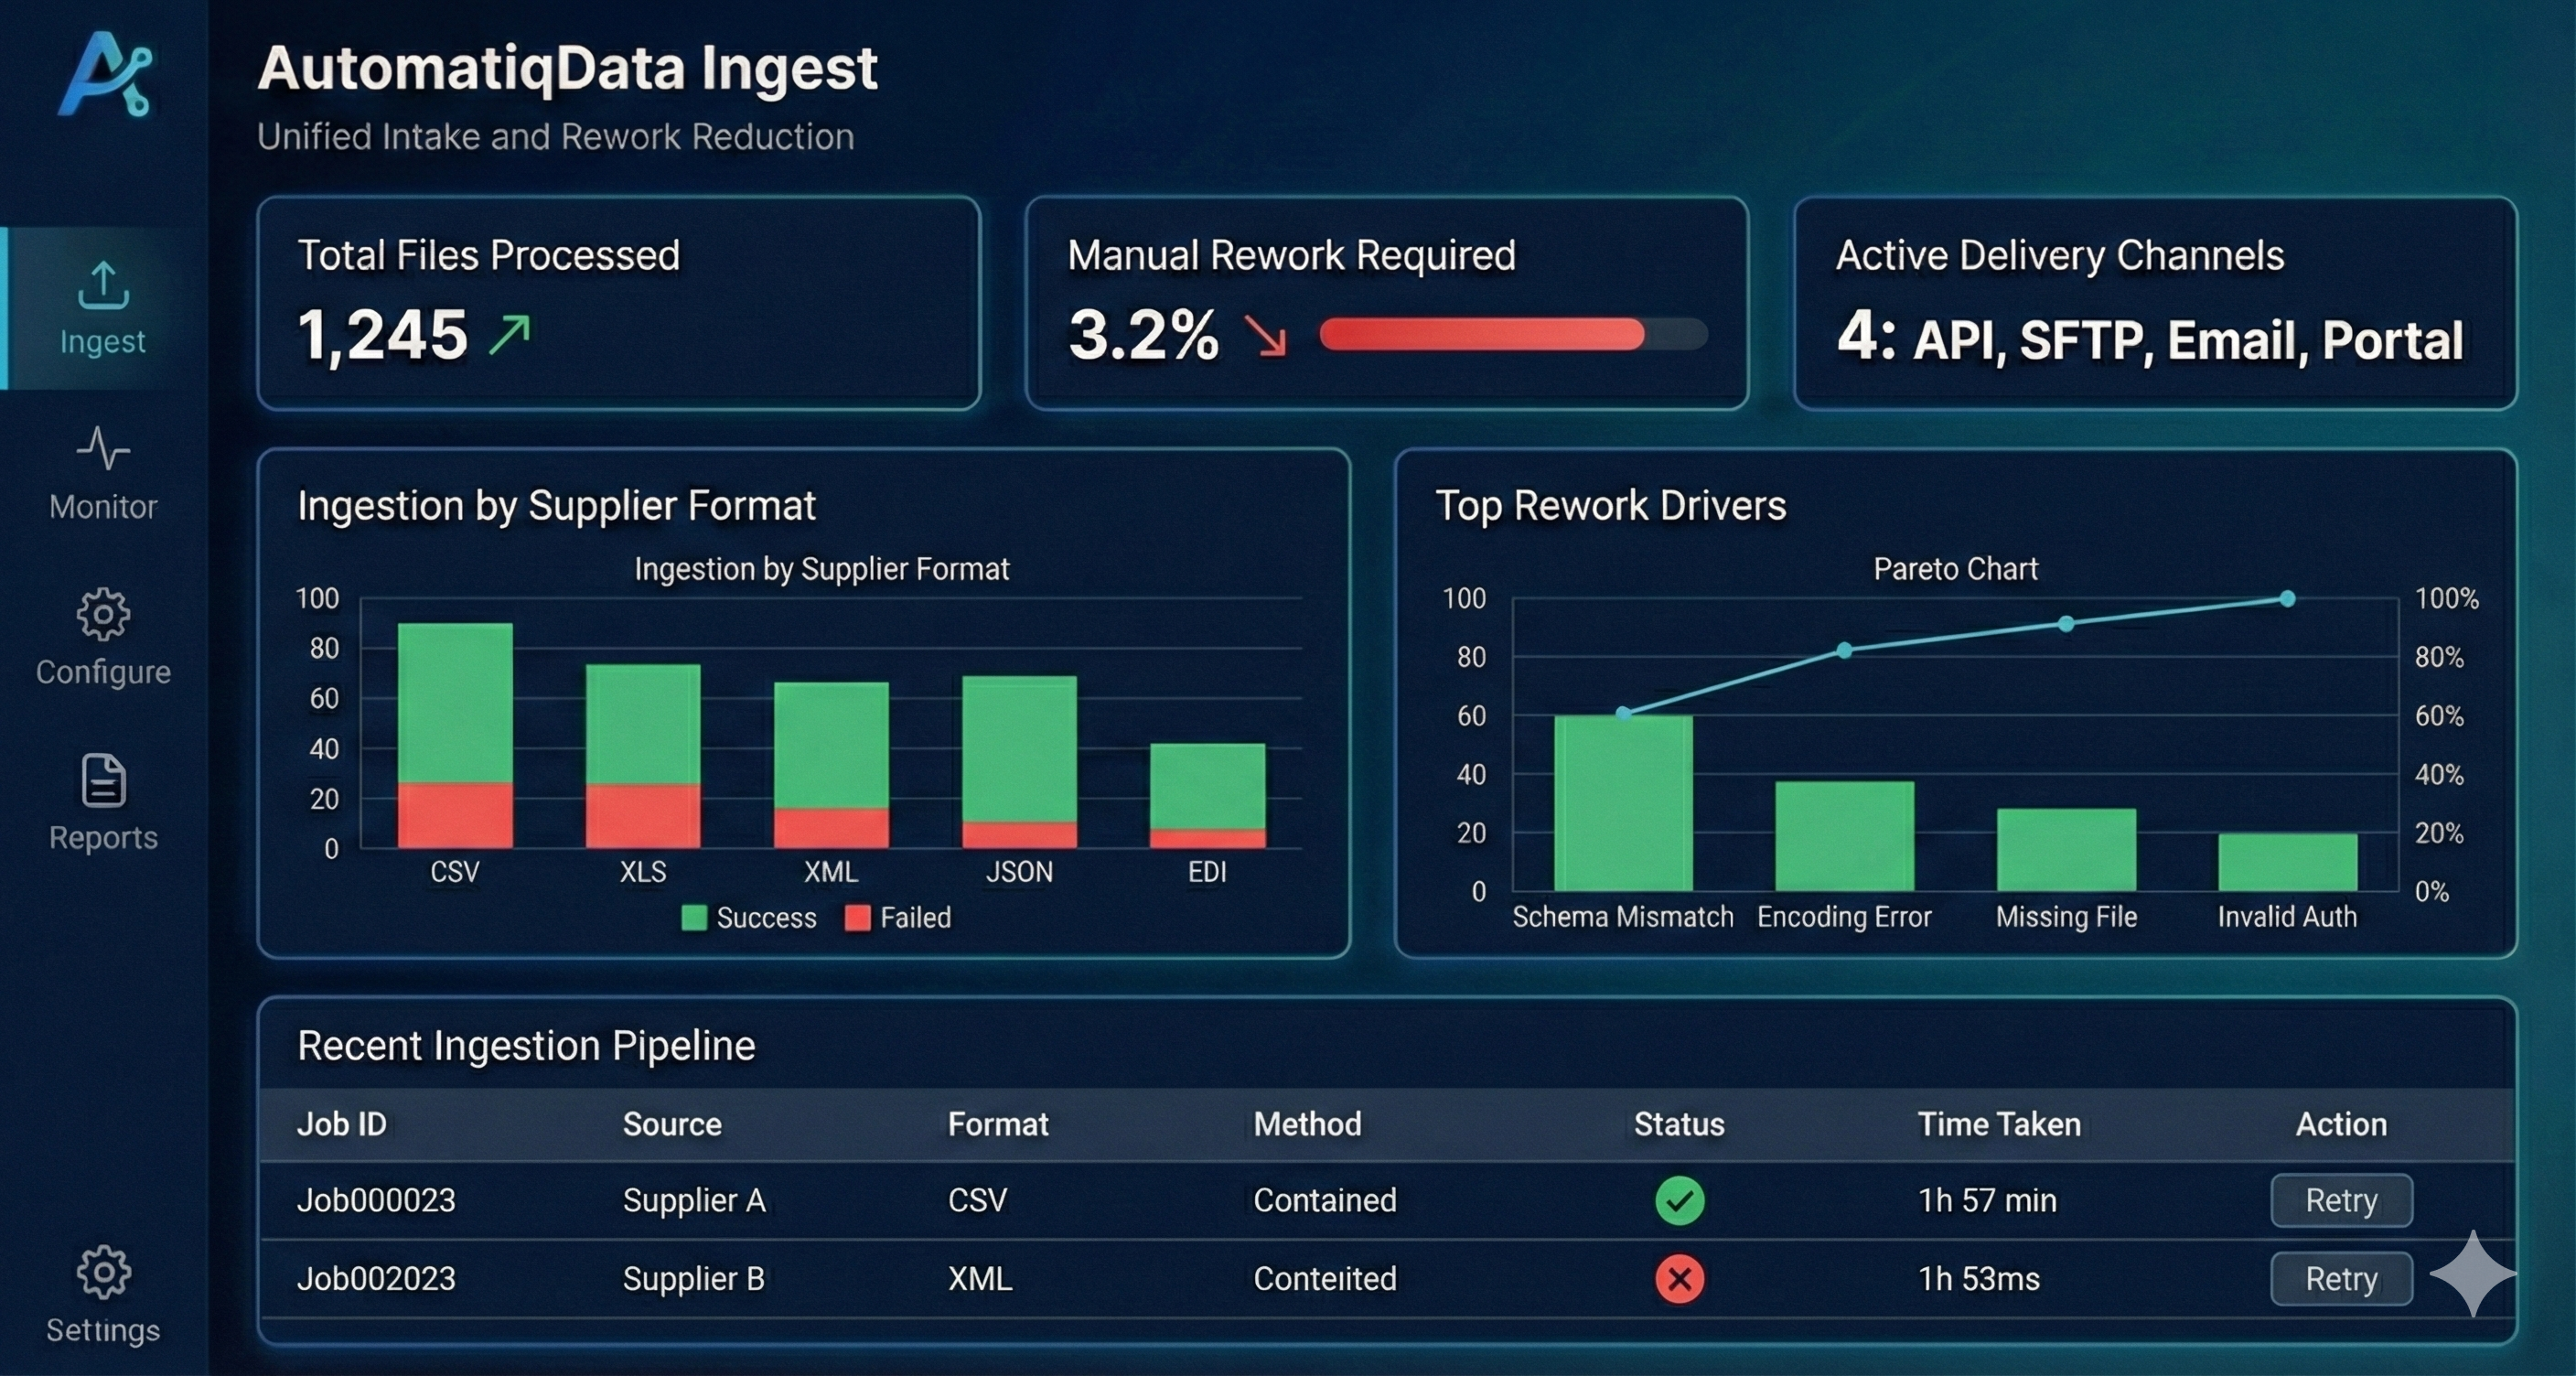The image size is (2576, 1376).
Task: Open the Monitor pulse icon
Action: point(103,449)
